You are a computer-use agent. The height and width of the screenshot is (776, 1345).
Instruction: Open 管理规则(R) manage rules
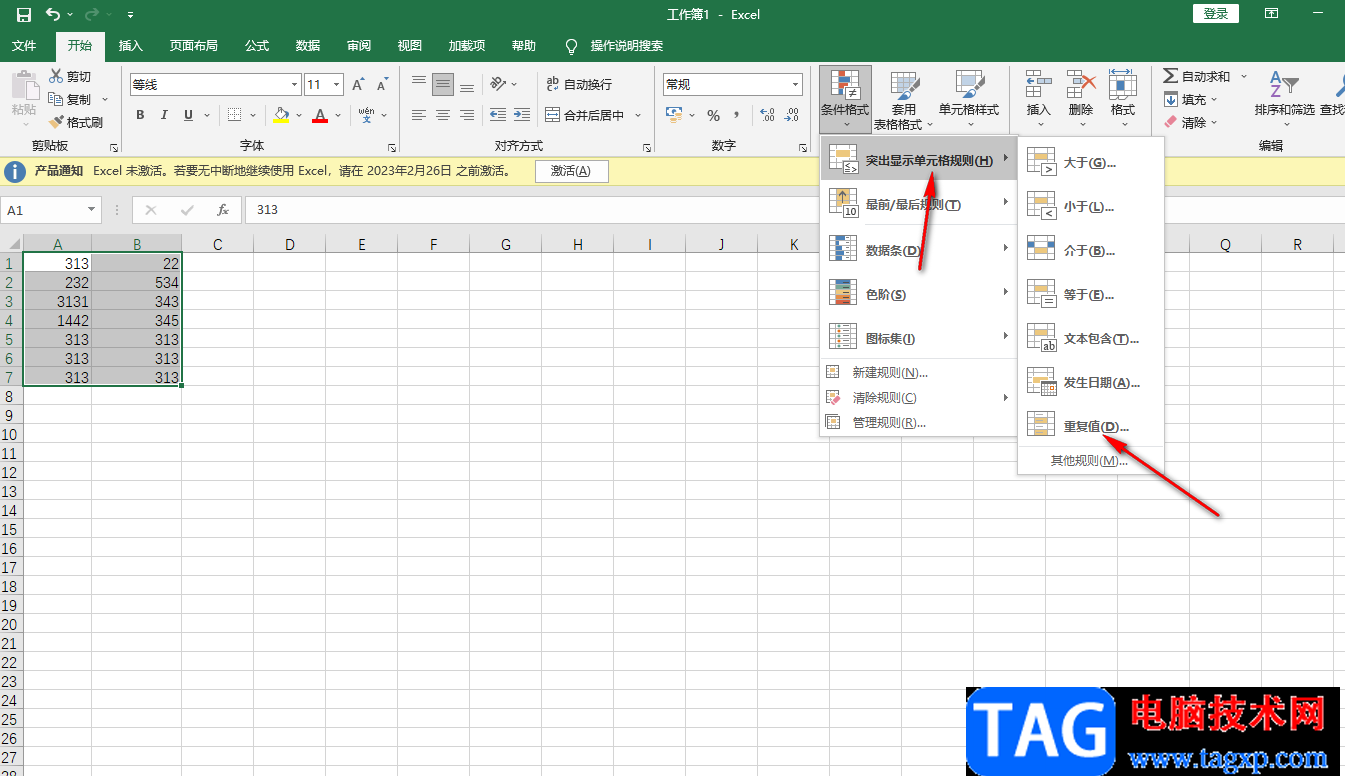coord(918,422)
